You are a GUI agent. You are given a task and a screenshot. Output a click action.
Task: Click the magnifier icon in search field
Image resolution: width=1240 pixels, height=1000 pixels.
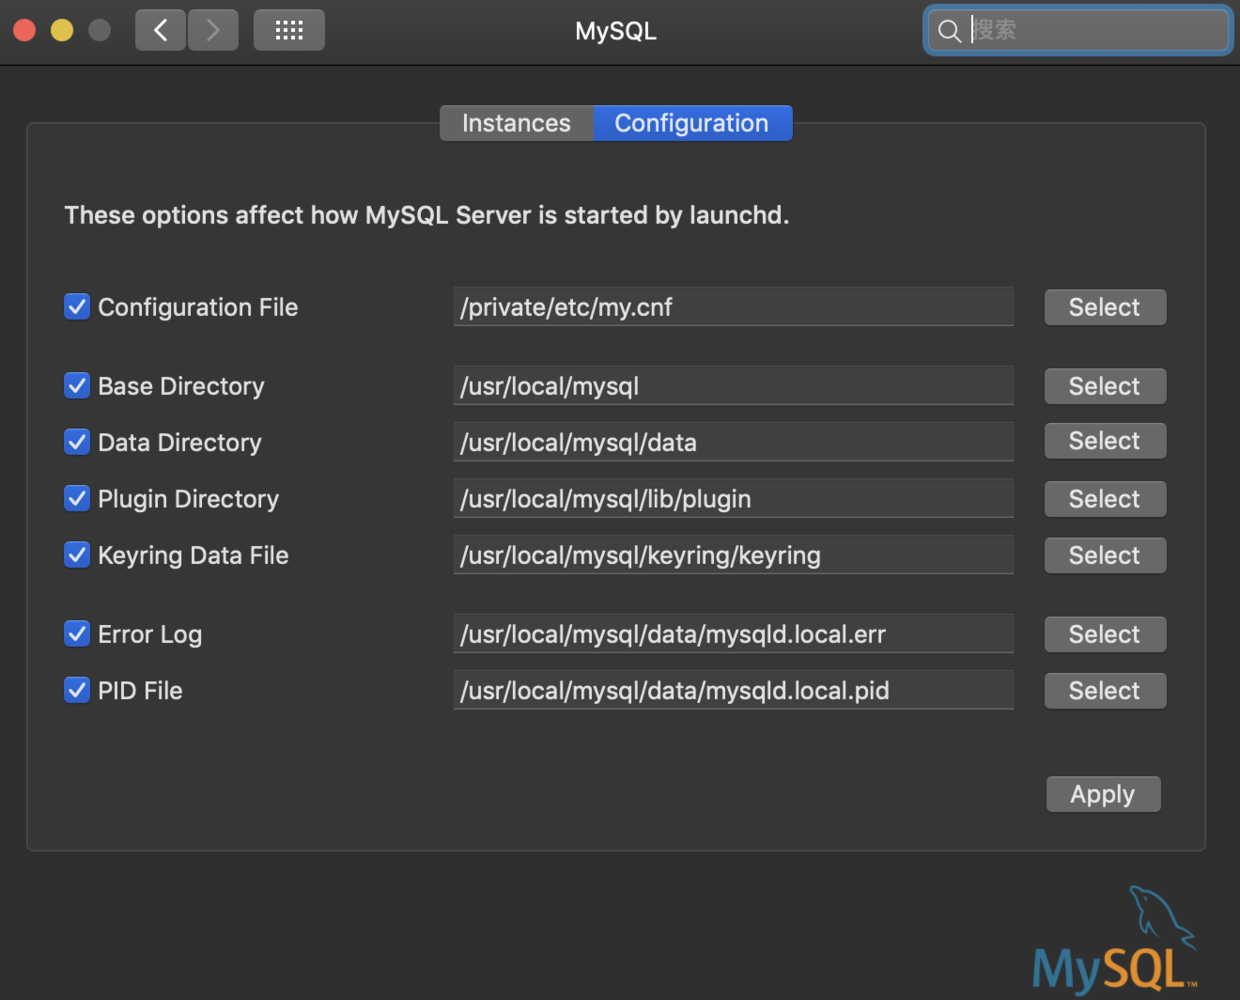coord(949,31)
